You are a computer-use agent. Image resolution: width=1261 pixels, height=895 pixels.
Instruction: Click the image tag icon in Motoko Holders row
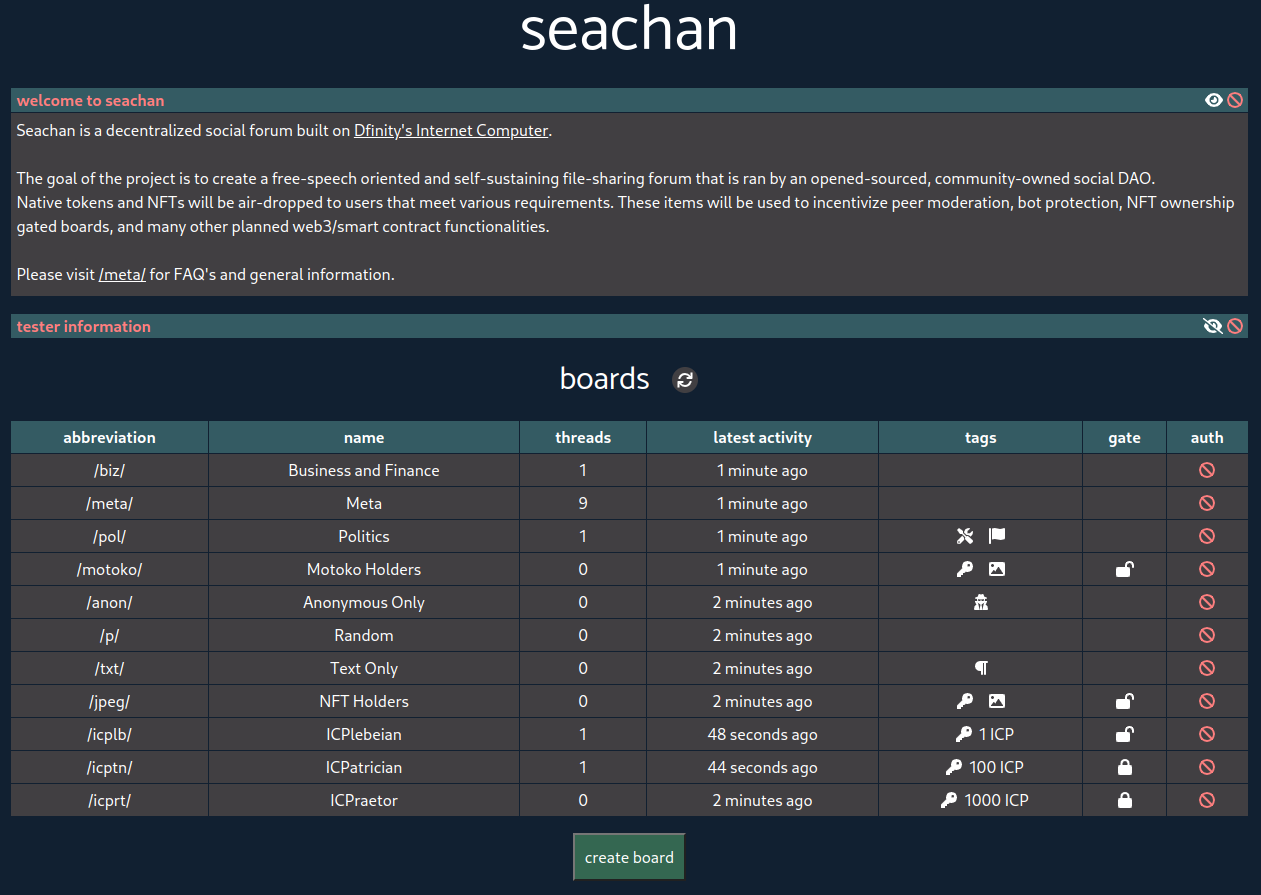[997, 569]
